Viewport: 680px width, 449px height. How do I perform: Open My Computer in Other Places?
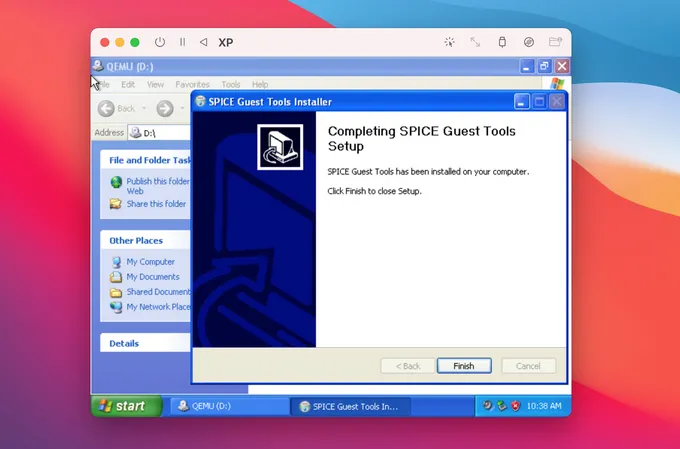pos(150,262)
